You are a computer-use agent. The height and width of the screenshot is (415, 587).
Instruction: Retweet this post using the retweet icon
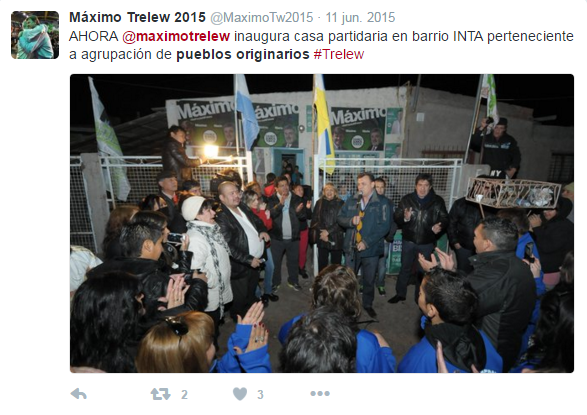(x=161, y=394)
